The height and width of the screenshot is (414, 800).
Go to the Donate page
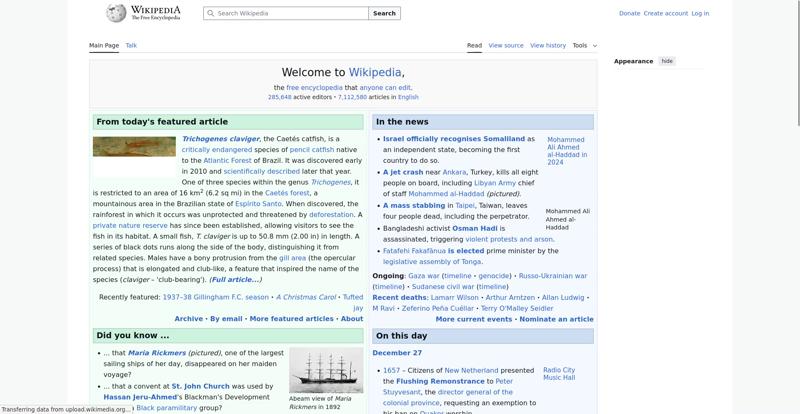coord(629,14)
